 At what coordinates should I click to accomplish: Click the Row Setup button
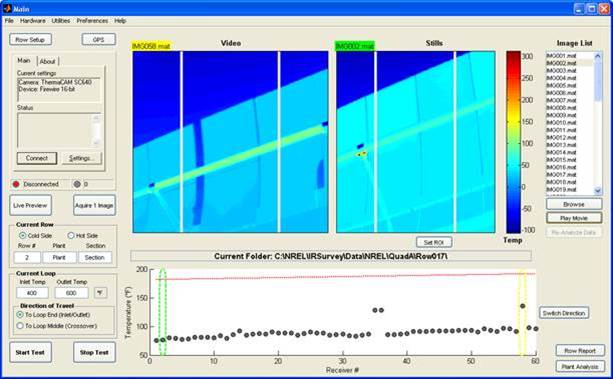[30, 40]
